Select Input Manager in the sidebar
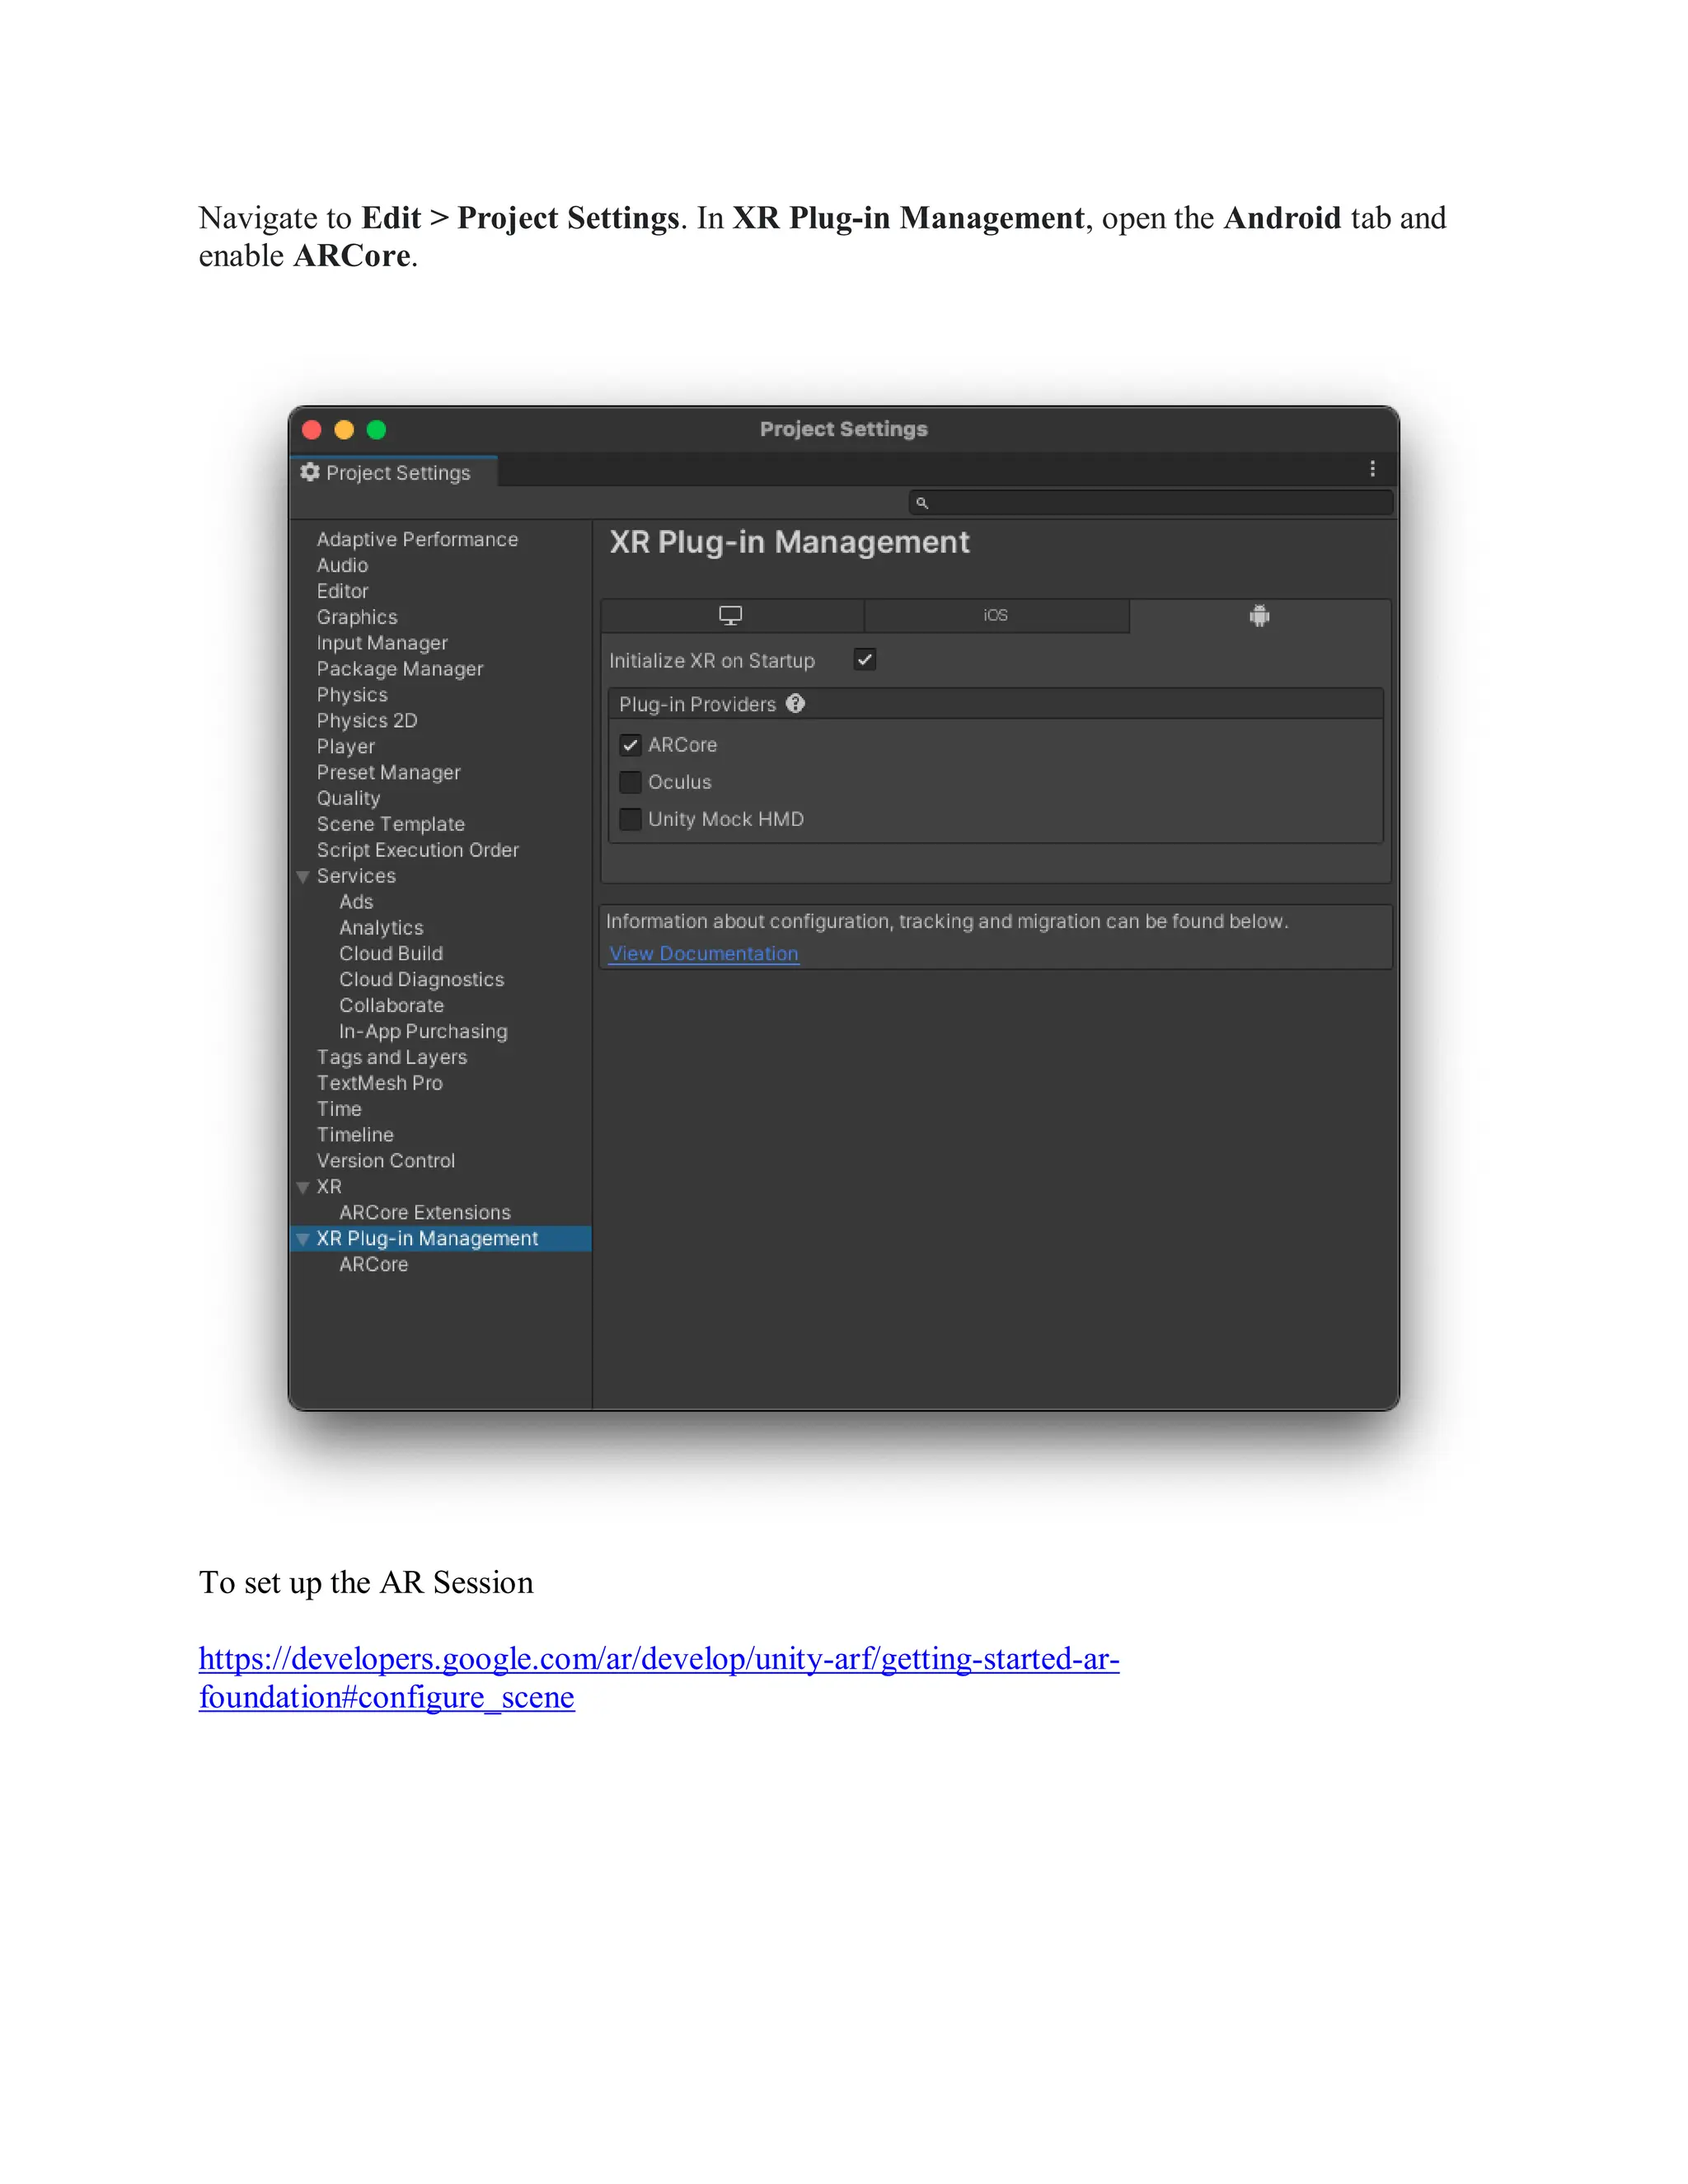This screenshot has width=1688, height=2184. coord(382,643)
